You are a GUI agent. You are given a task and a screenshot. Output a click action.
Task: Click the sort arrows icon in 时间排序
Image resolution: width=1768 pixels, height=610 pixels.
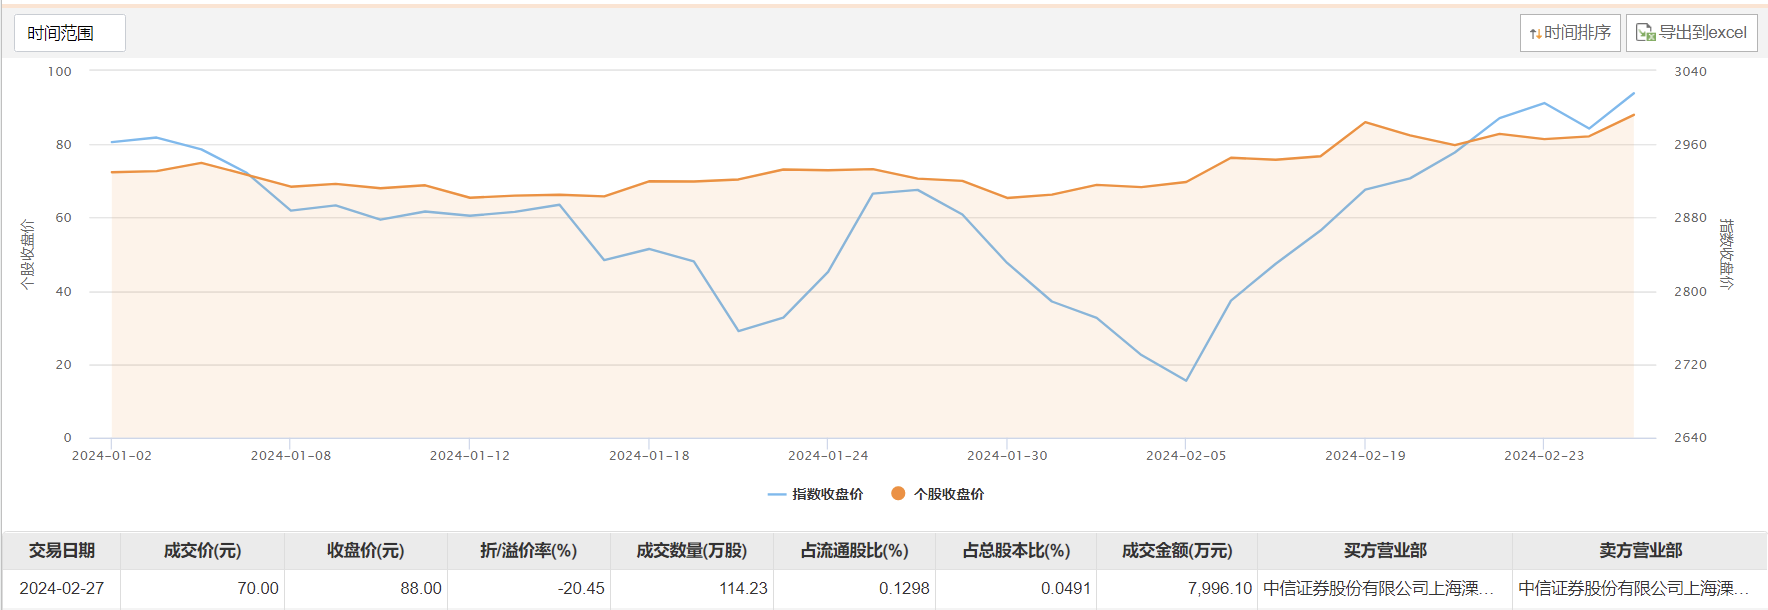tap(1535, 34)
